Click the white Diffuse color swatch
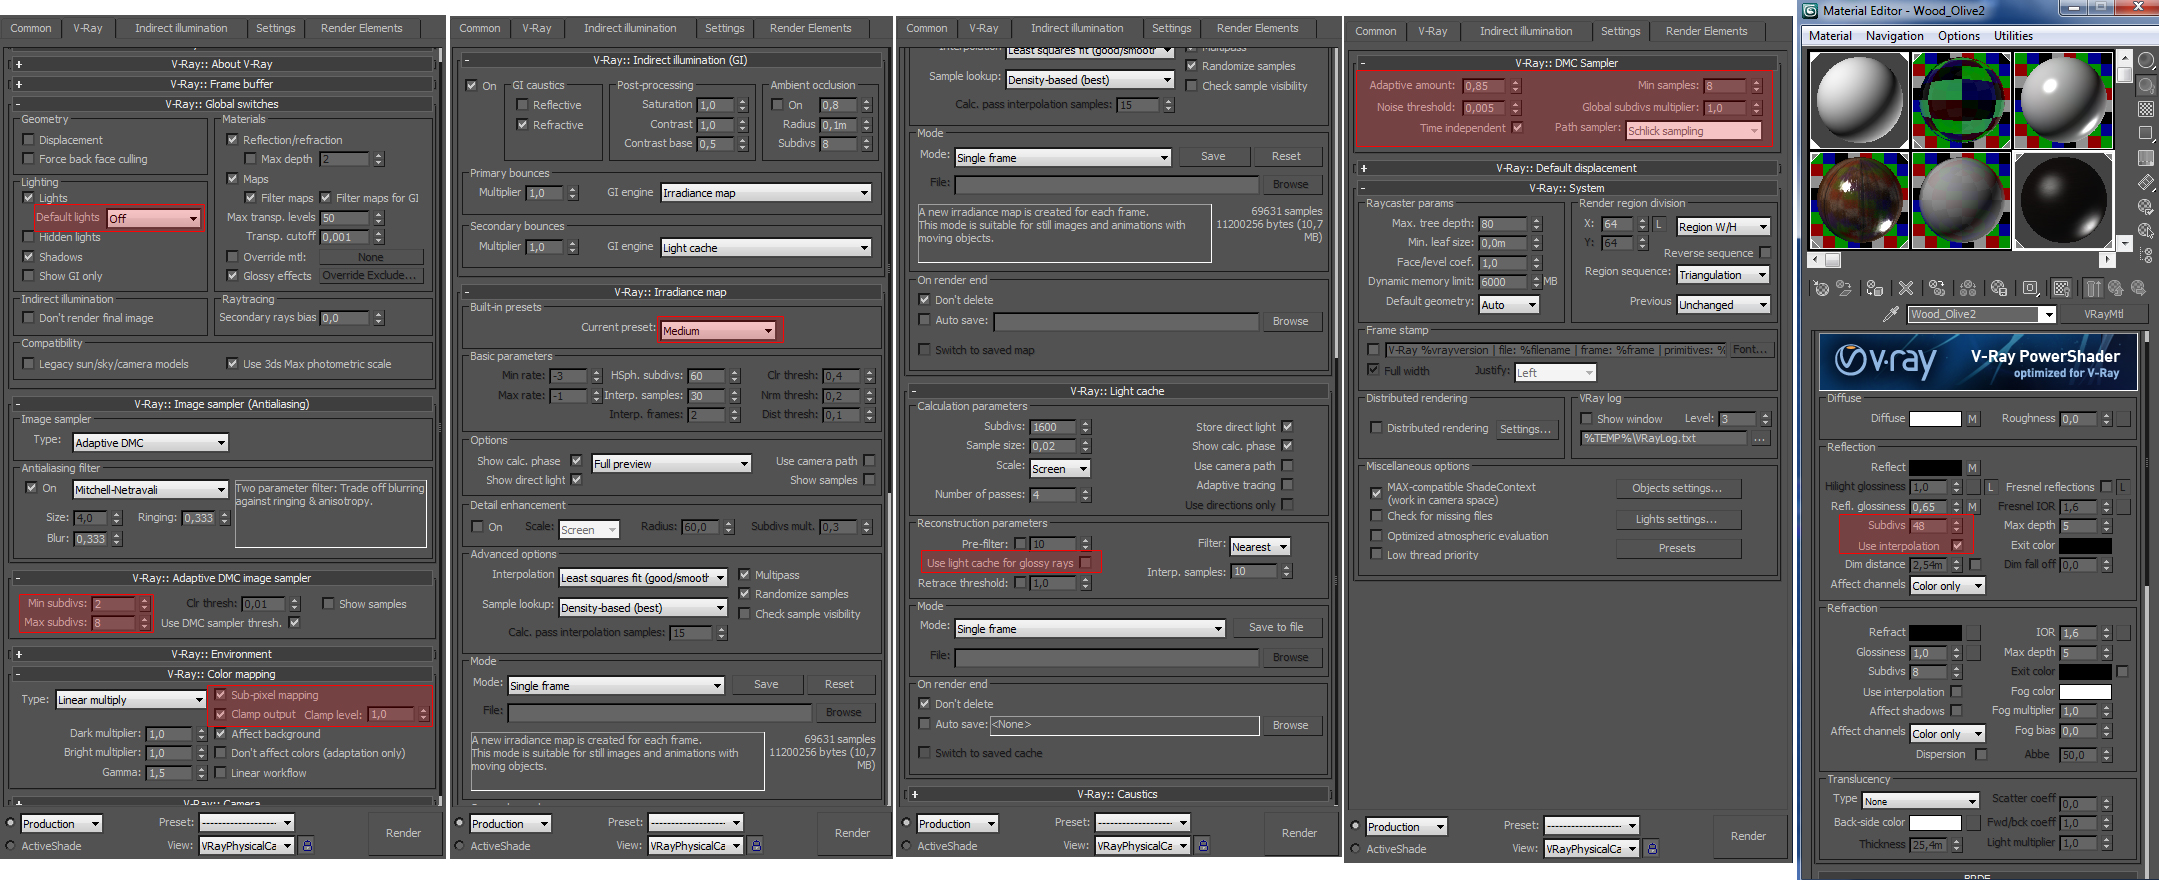This screenshot has width=2159, height=880. coord(1935,419)
